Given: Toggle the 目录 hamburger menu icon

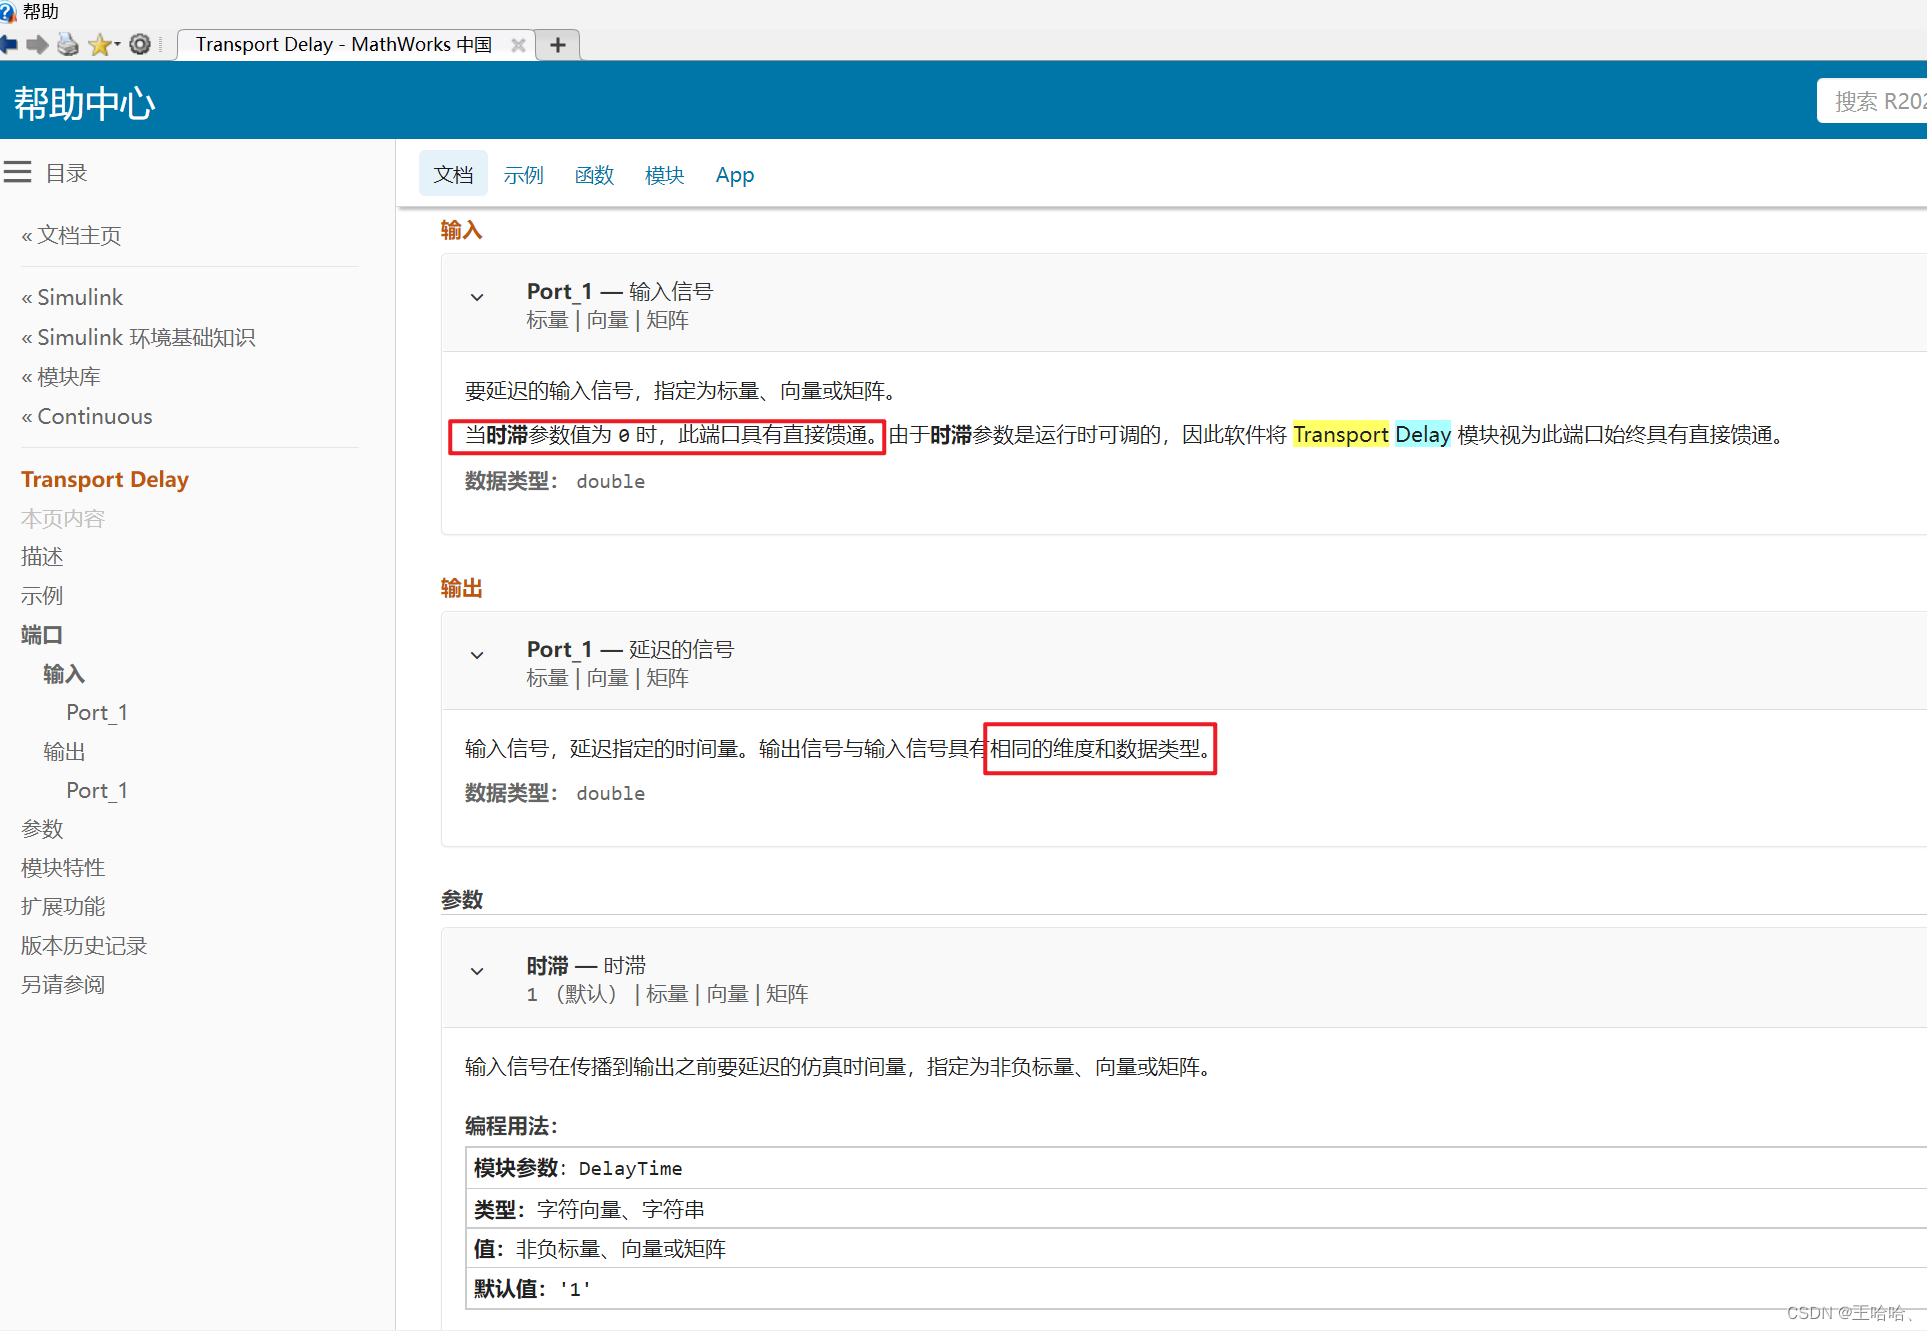Looking at the screenshot, I should point(17,172).
